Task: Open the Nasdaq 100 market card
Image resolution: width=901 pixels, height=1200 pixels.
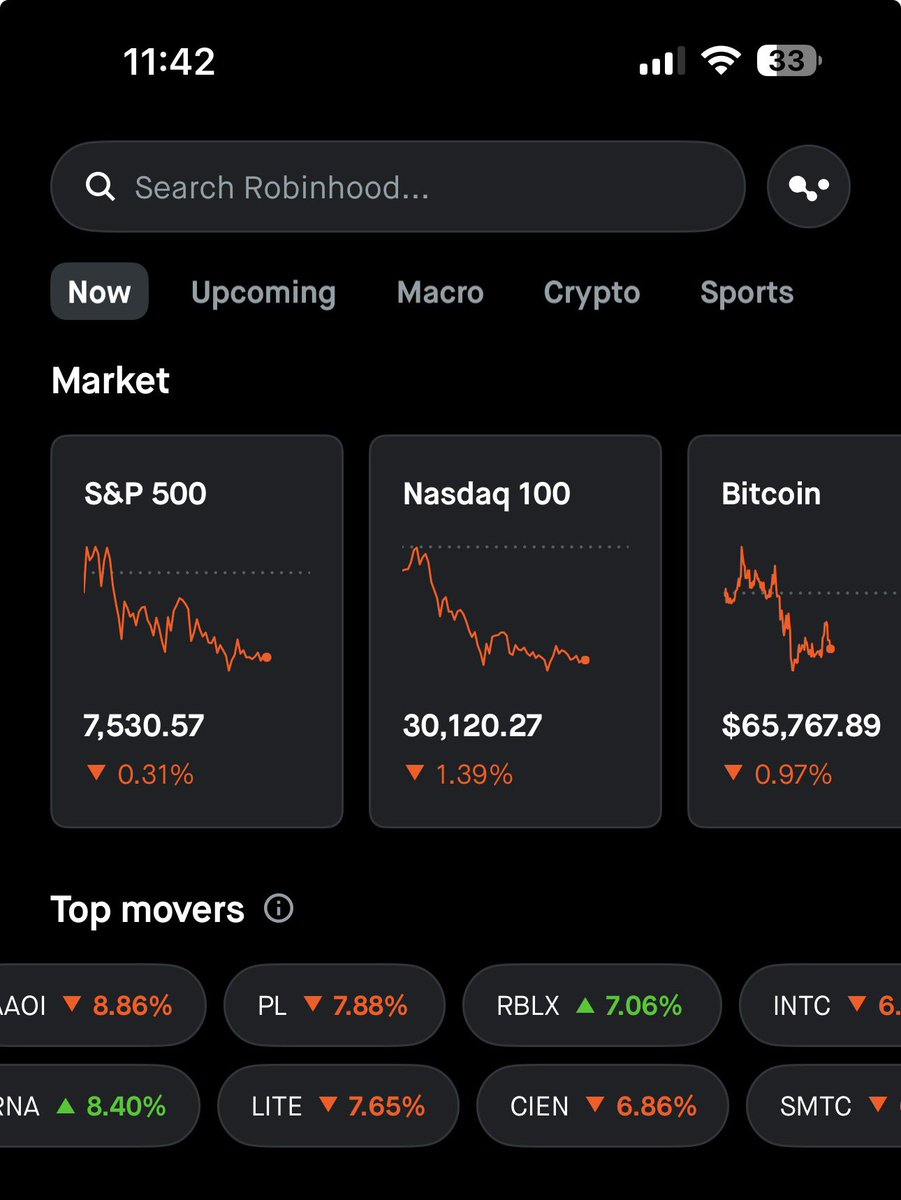Action: pos(515,631)
